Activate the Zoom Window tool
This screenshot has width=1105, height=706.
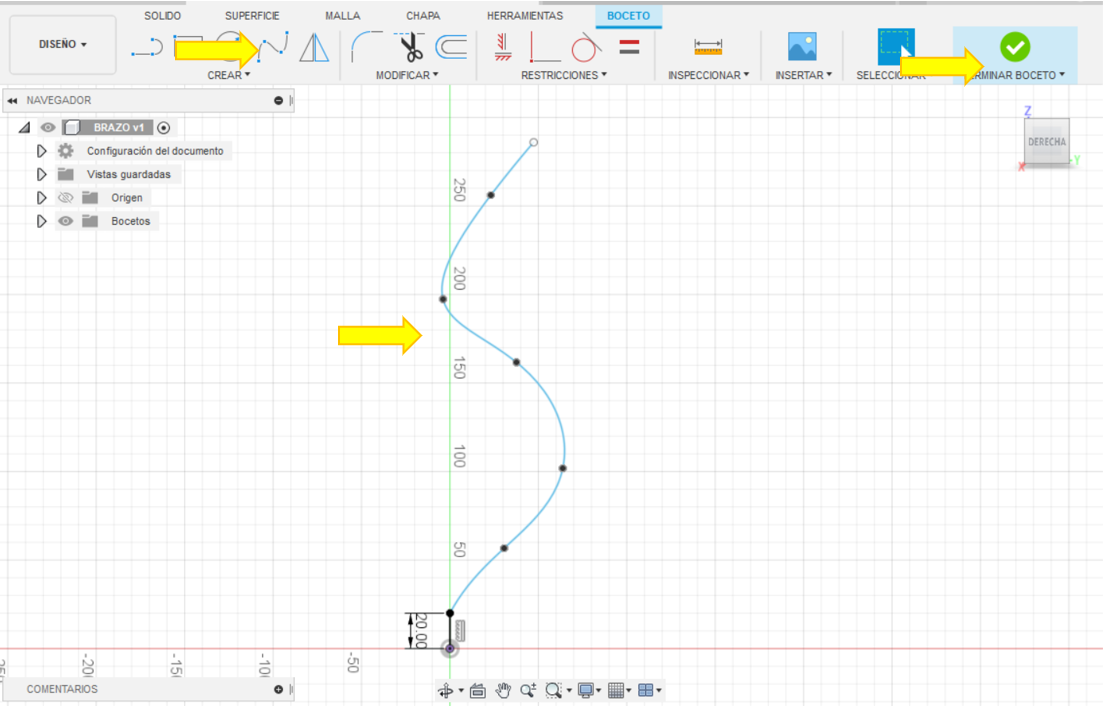click(x=554, y=690)
